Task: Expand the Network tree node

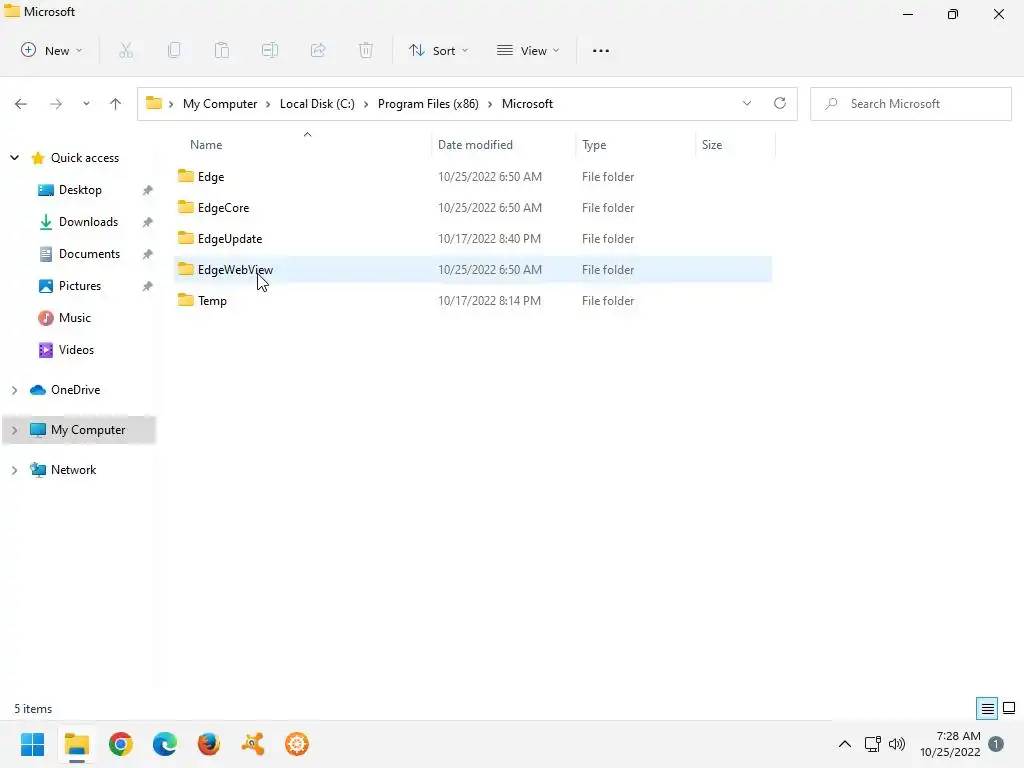Action: pos(14,470)
